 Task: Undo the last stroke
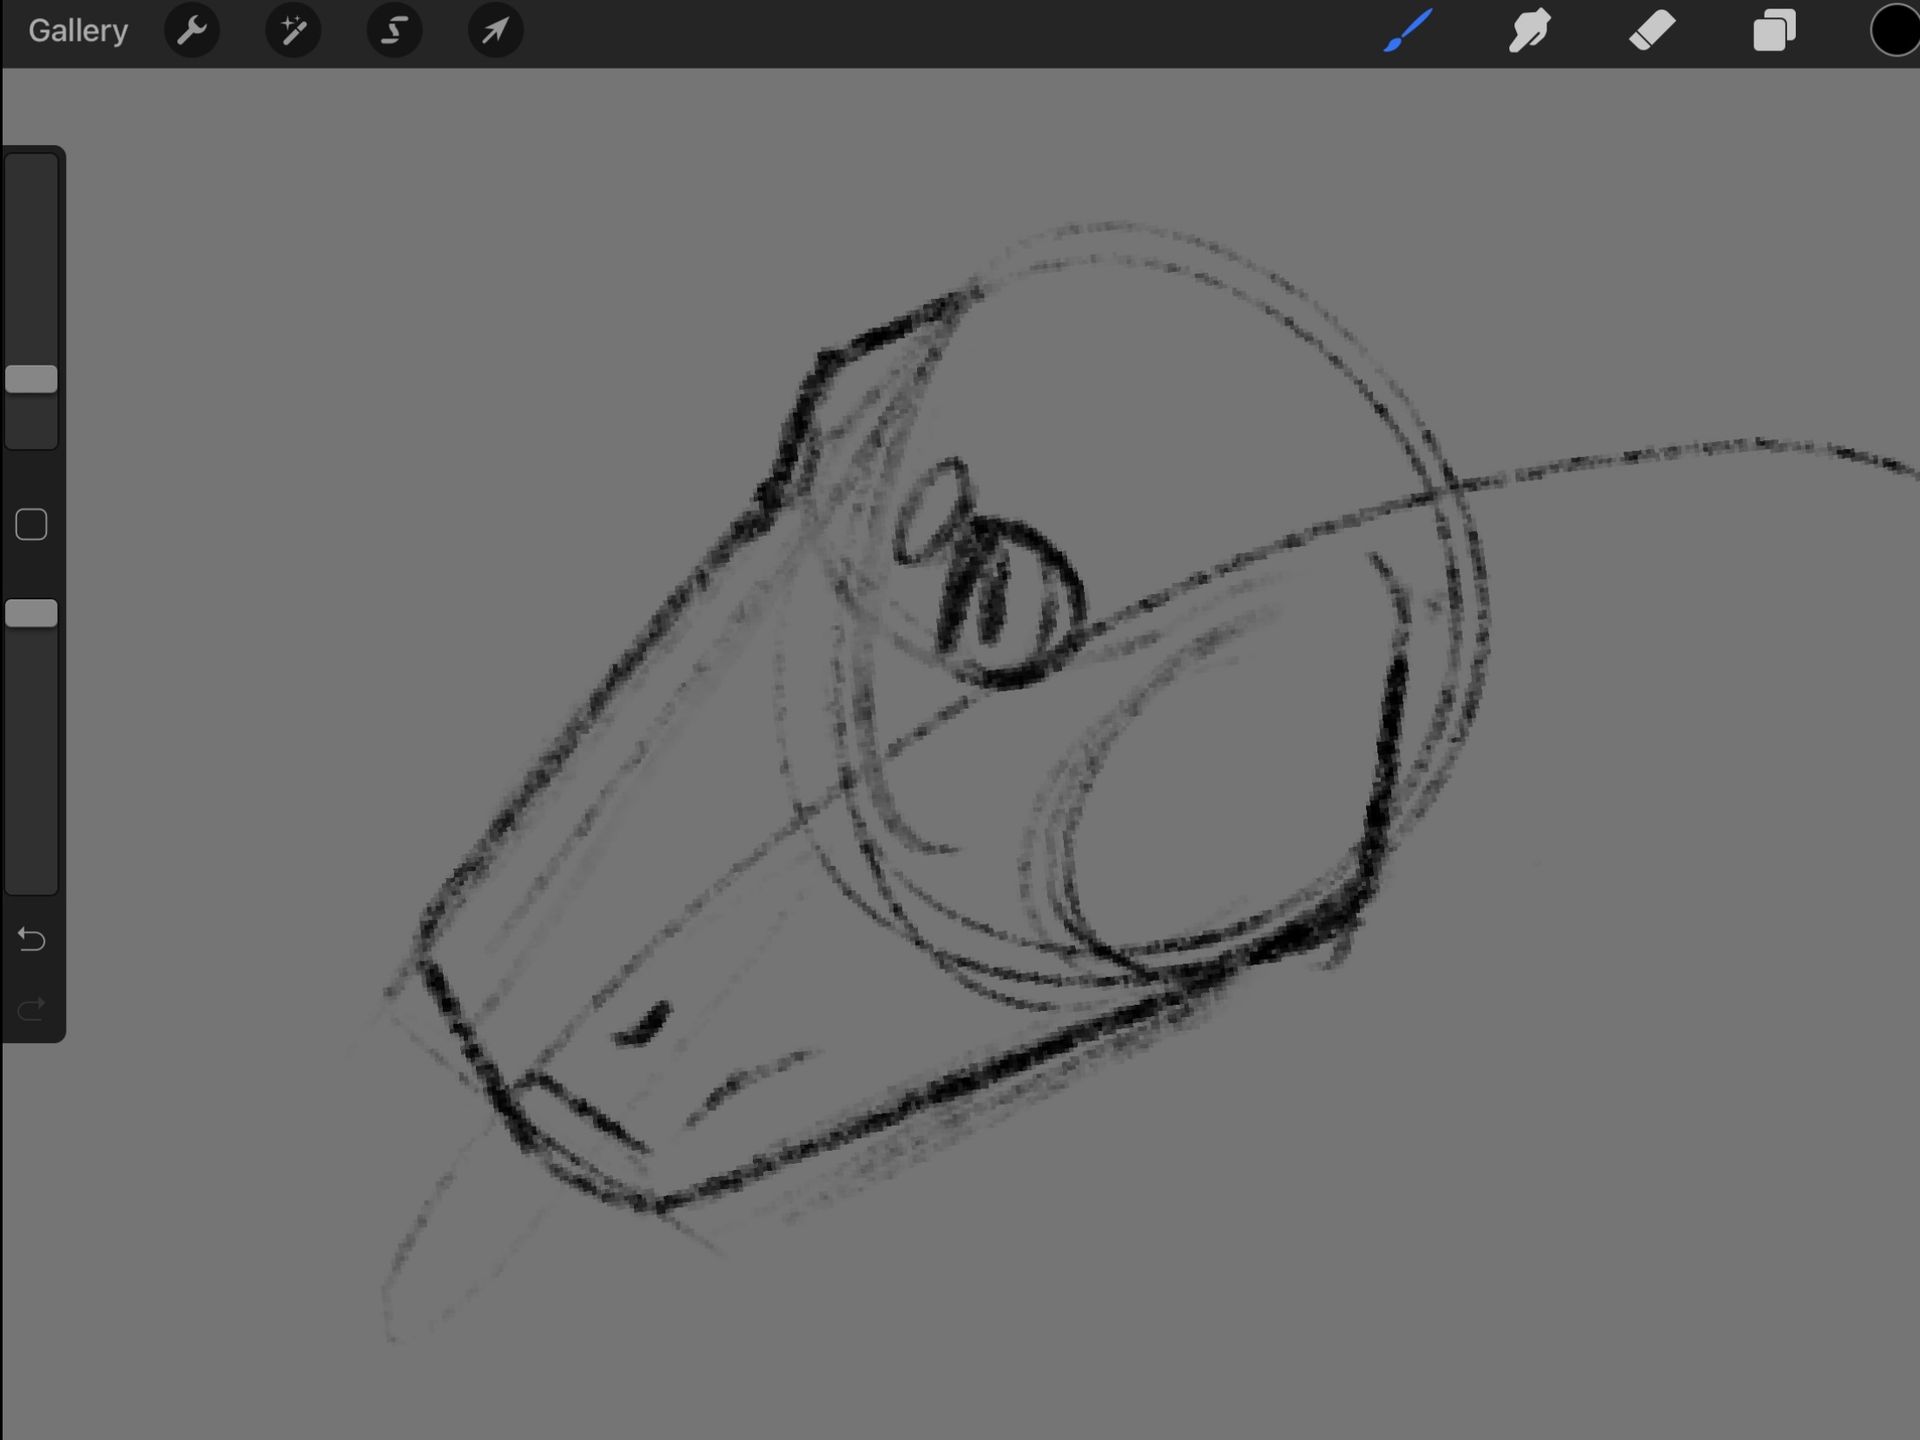tap(31, 939)
